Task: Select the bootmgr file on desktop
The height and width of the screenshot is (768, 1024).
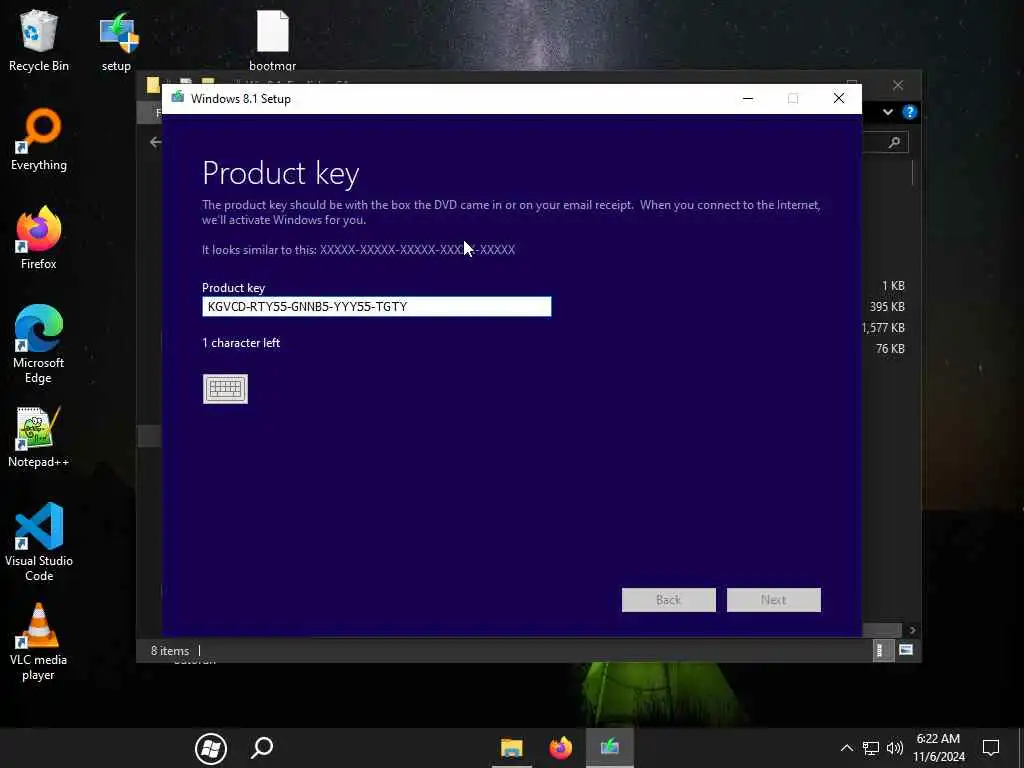Action: click(x=272, y=40)
